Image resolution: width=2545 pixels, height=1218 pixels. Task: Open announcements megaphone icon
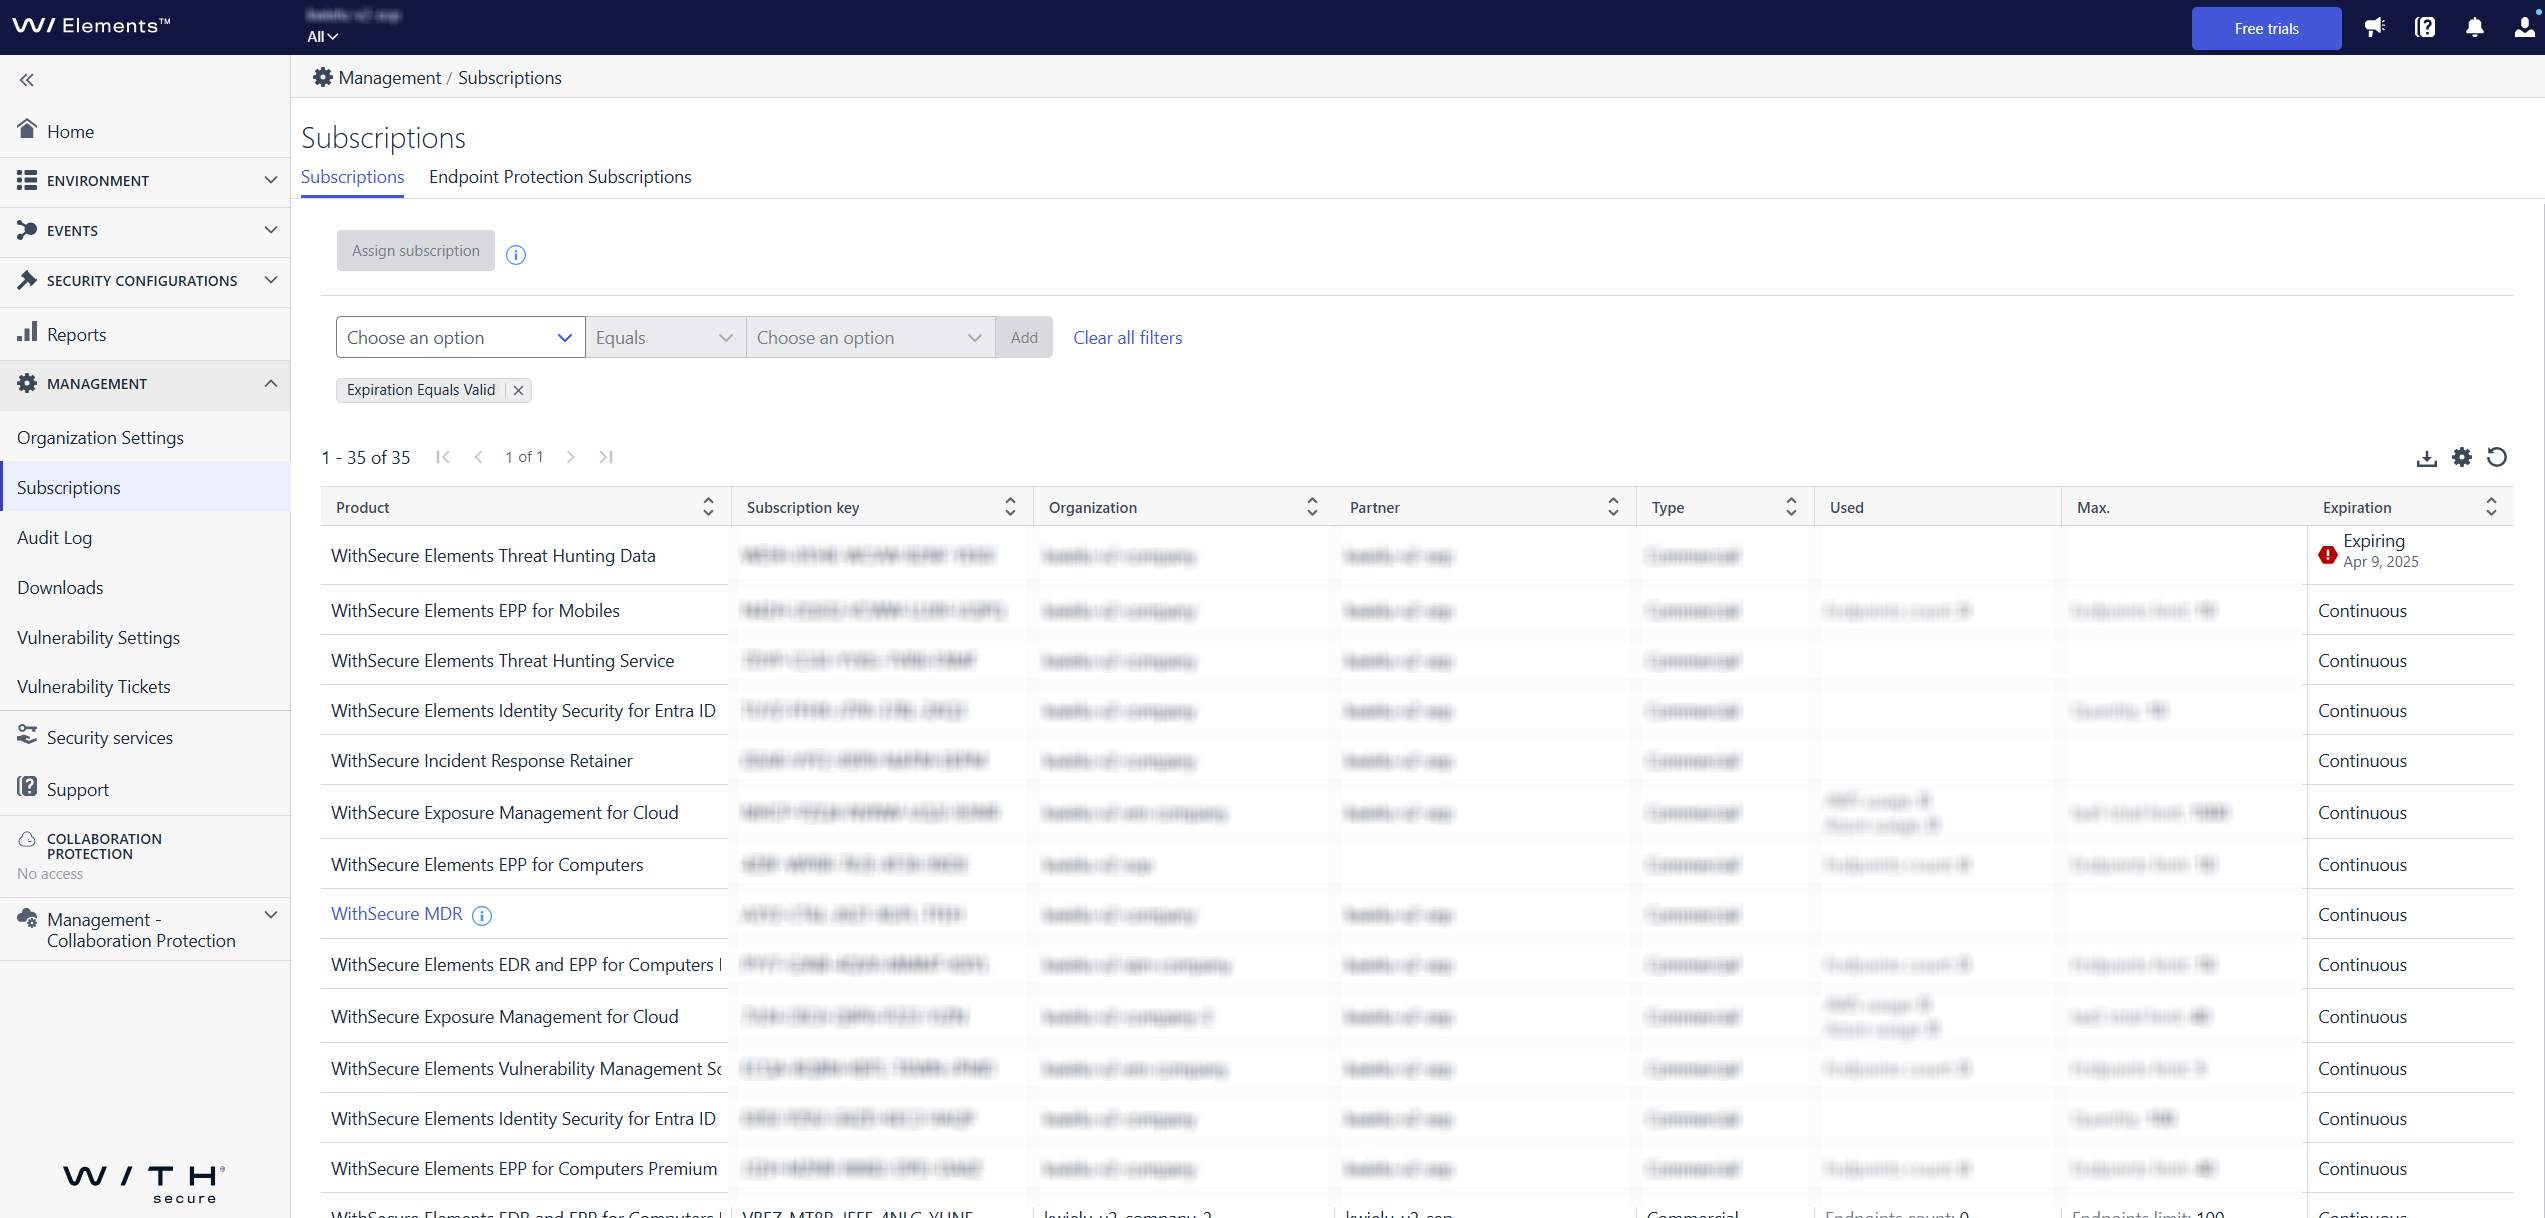click(x=2375, y=27)
